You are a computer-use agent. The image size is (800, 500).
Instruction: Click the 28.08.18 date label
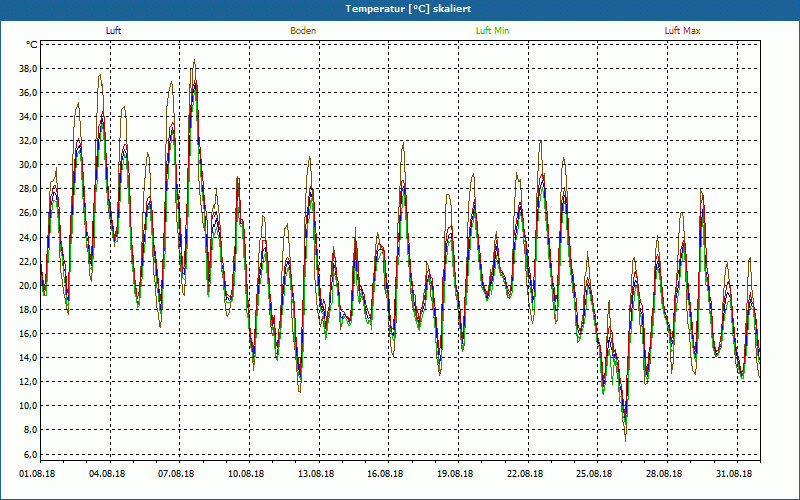(x=664, y=474)
